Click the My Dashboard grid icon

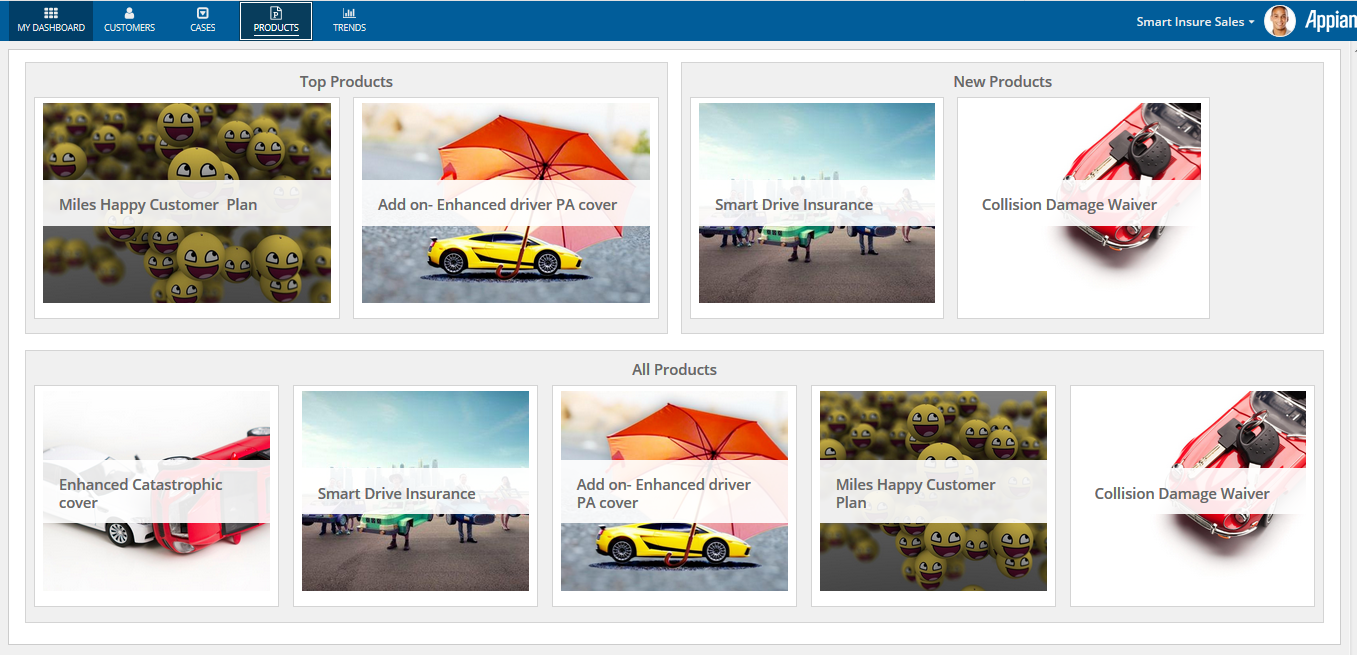point(51,13)
